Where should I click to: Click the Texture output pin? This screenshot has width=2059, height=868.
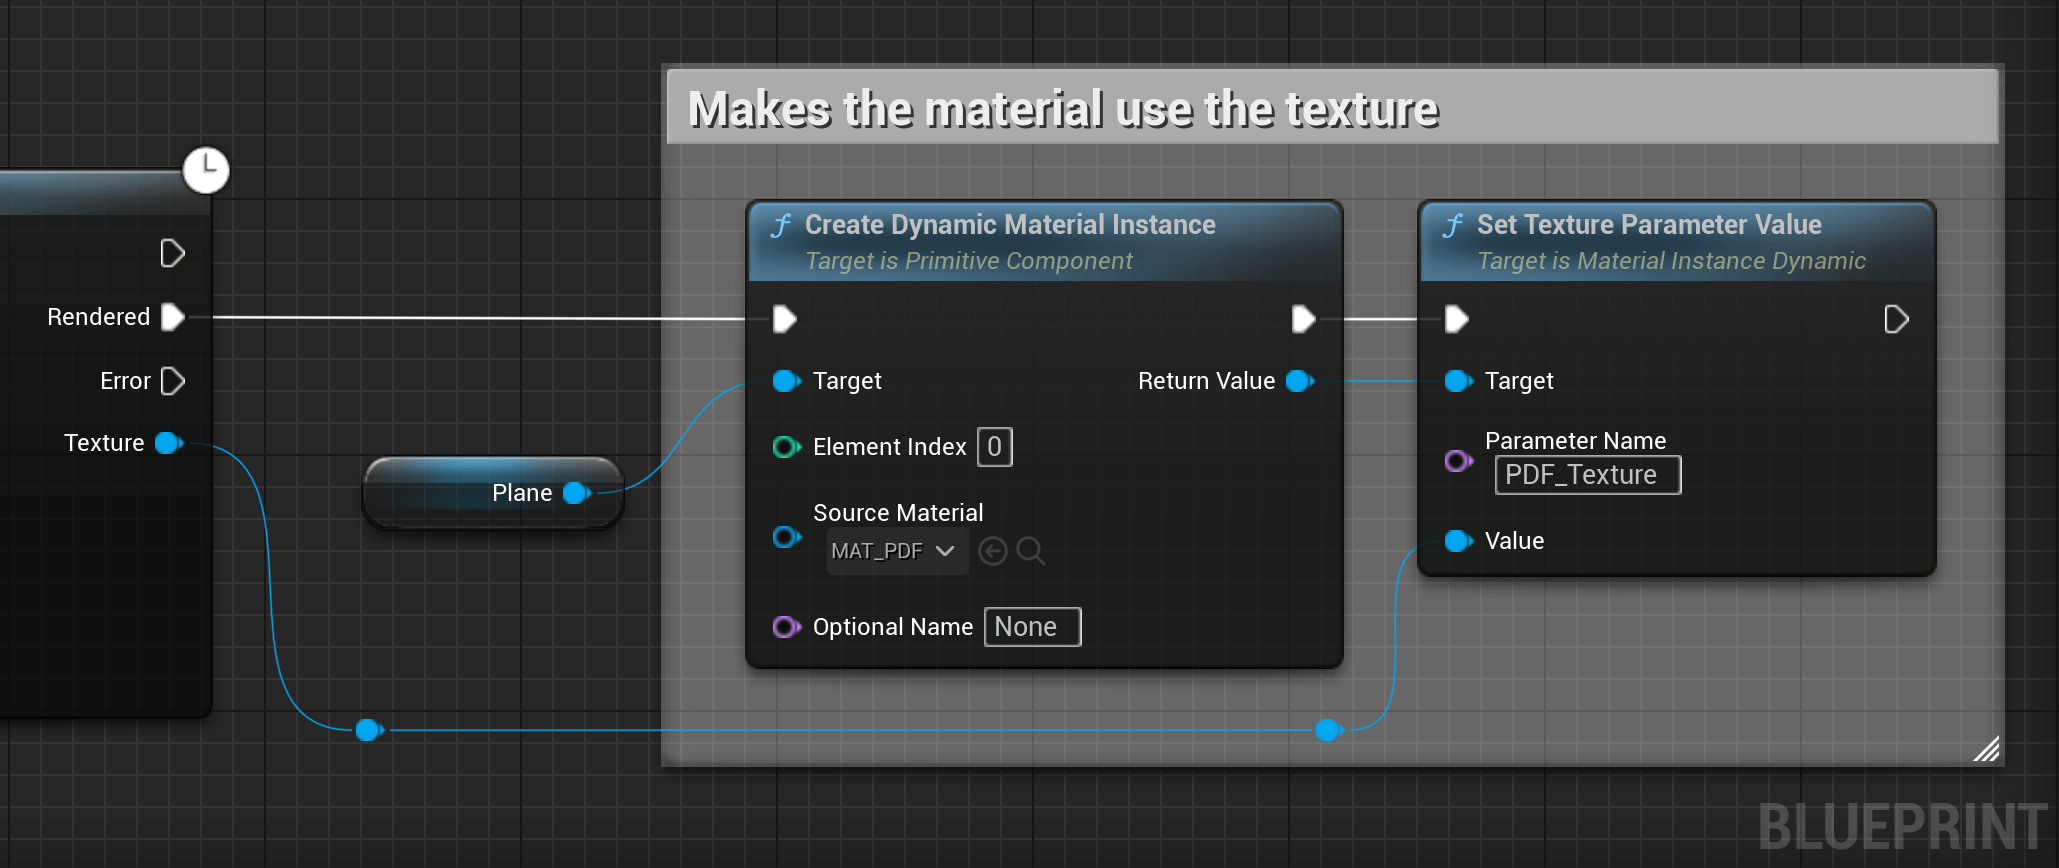169,443
